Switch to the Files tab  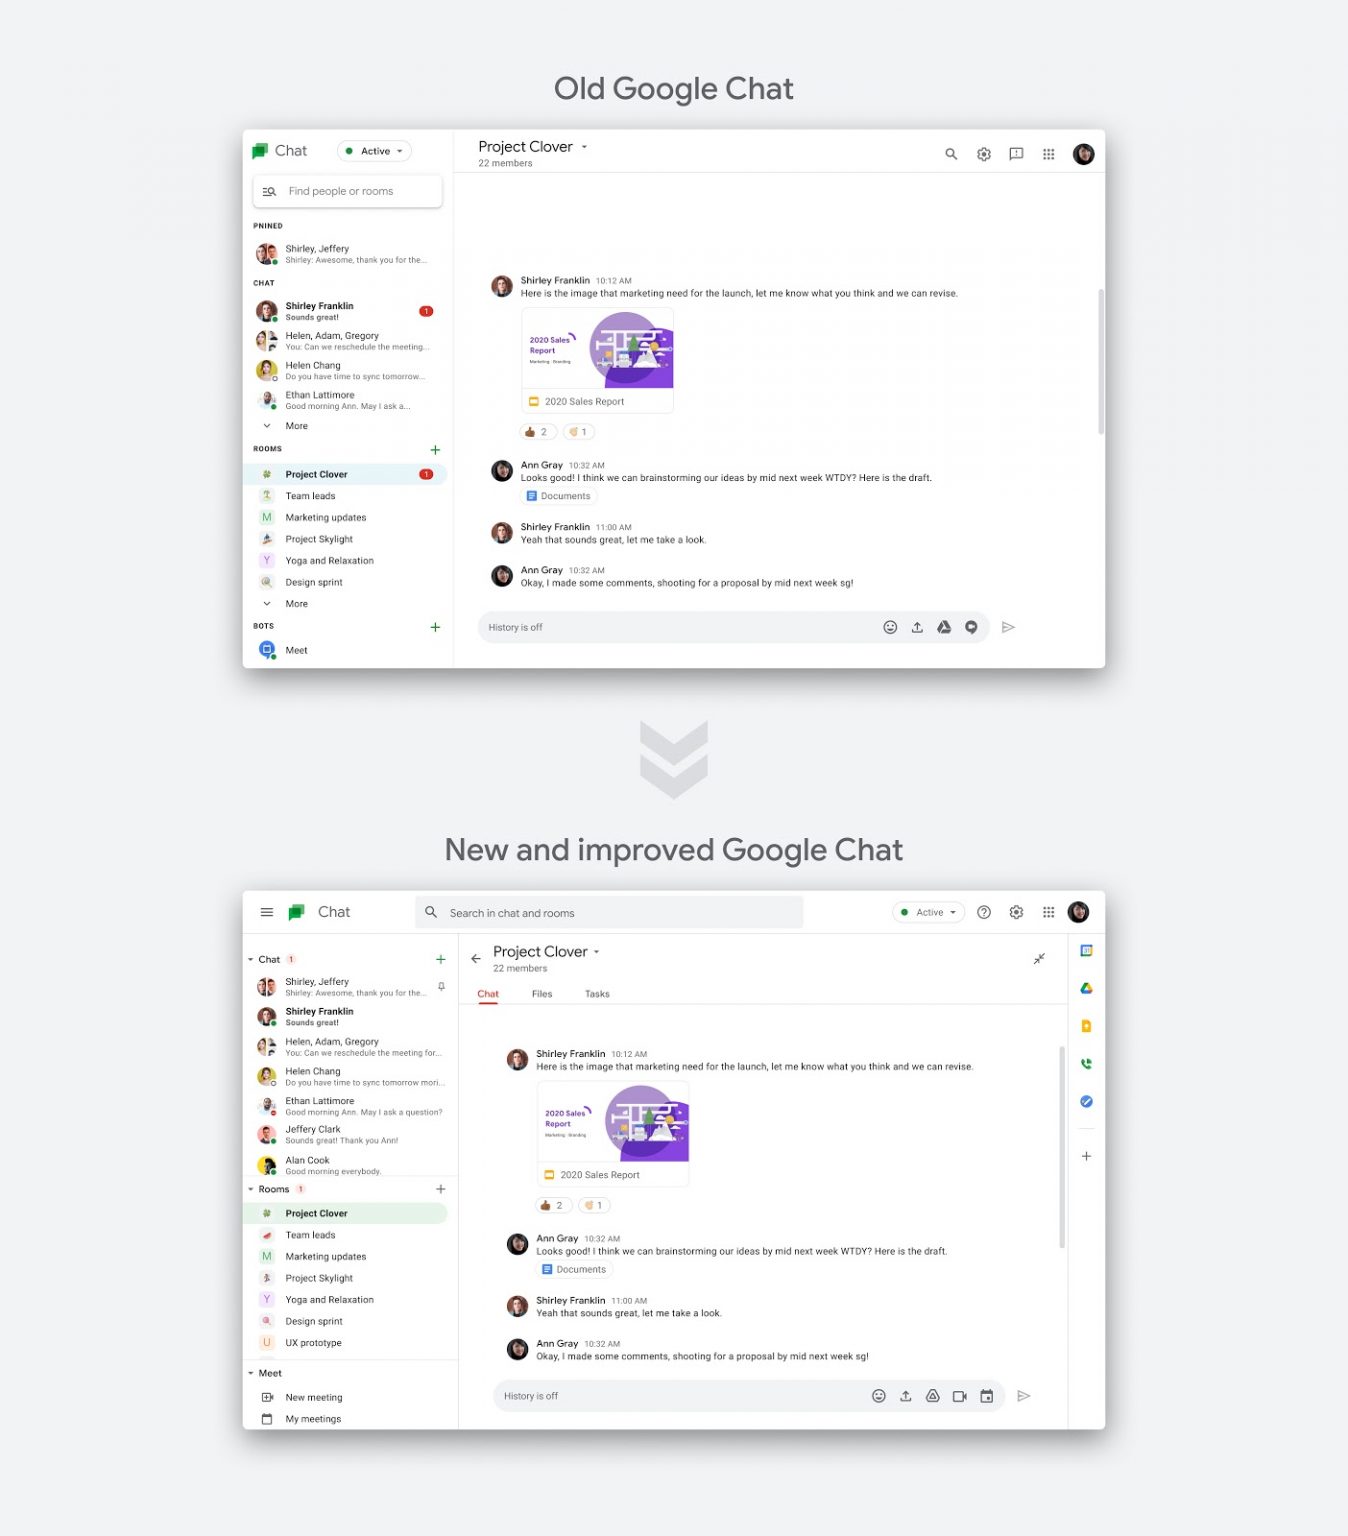pos(542,994)
